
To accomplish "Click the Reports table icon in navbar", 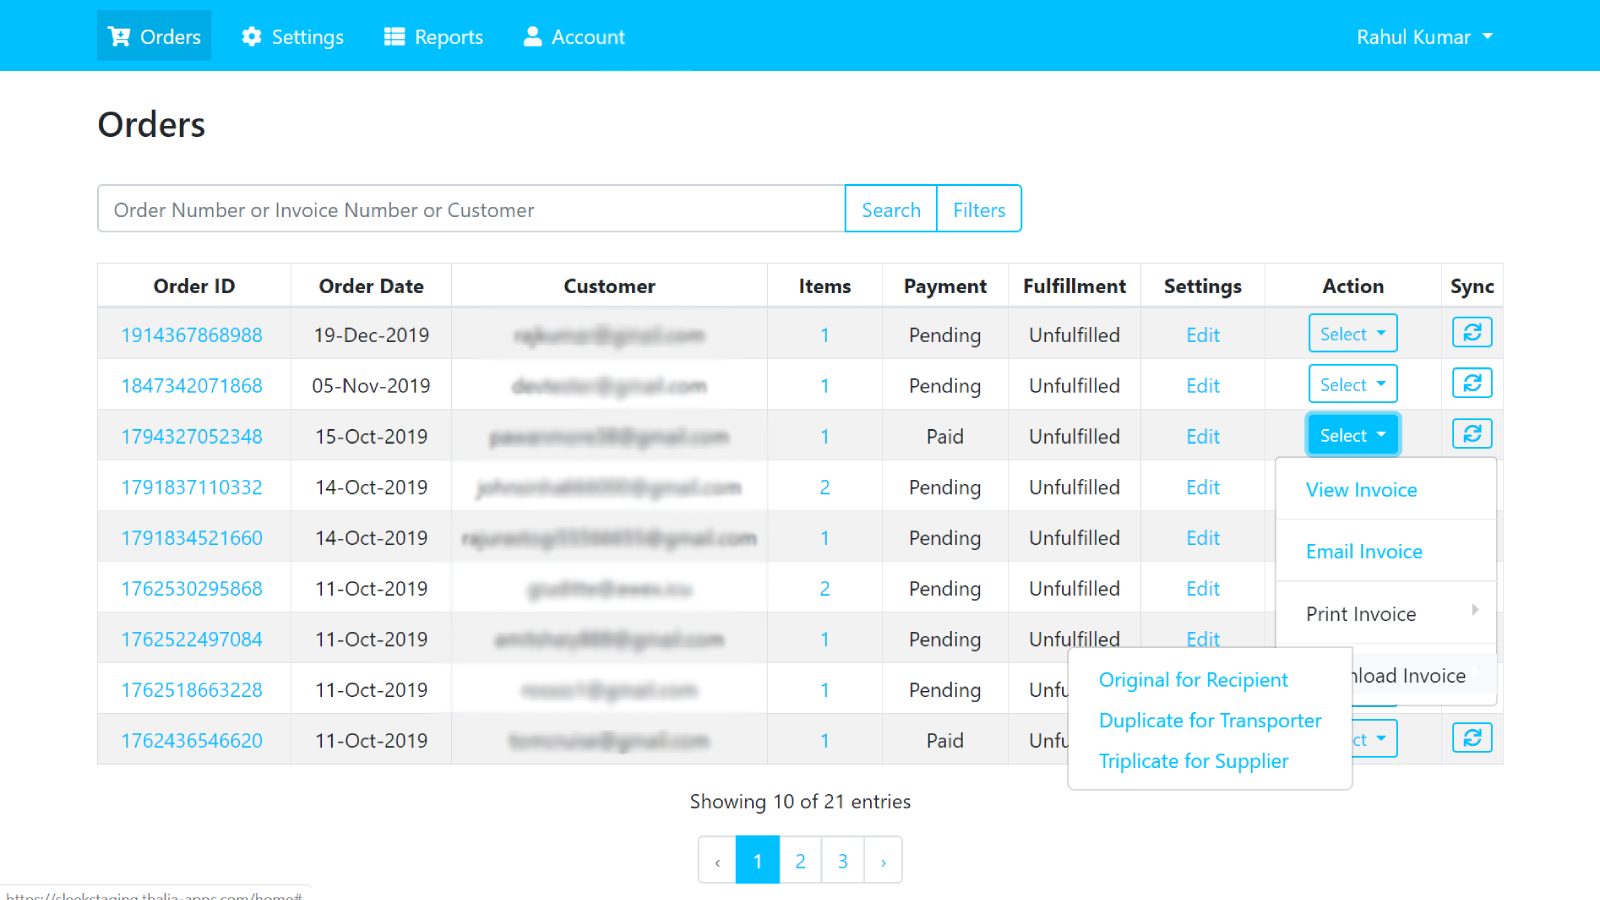I will tap(395, 37).
